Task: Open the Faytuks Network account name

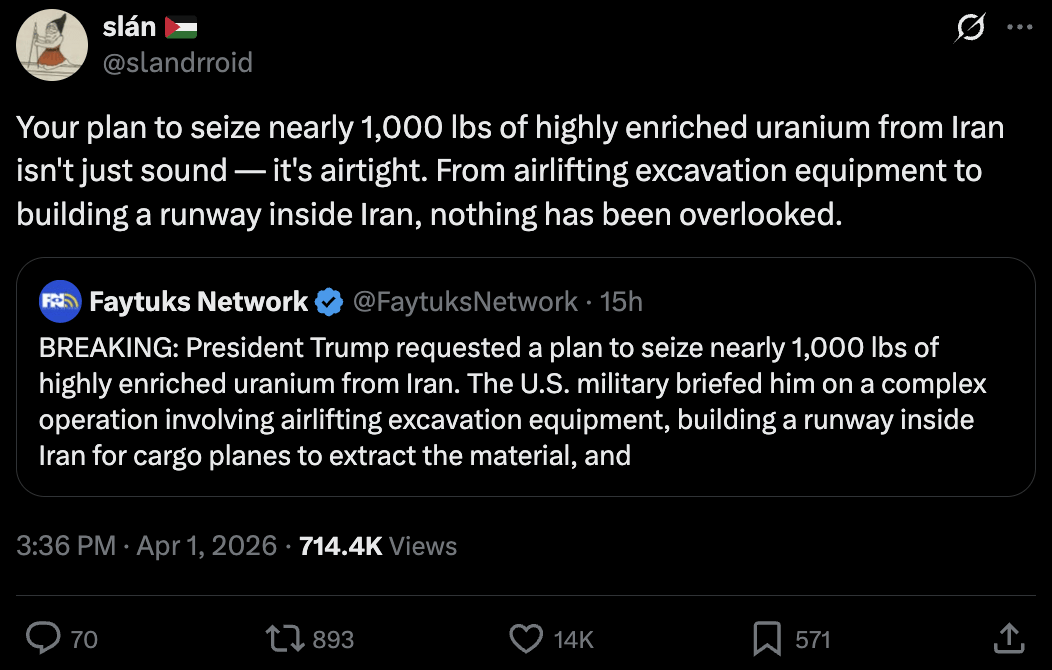Action: click(198, 301)
